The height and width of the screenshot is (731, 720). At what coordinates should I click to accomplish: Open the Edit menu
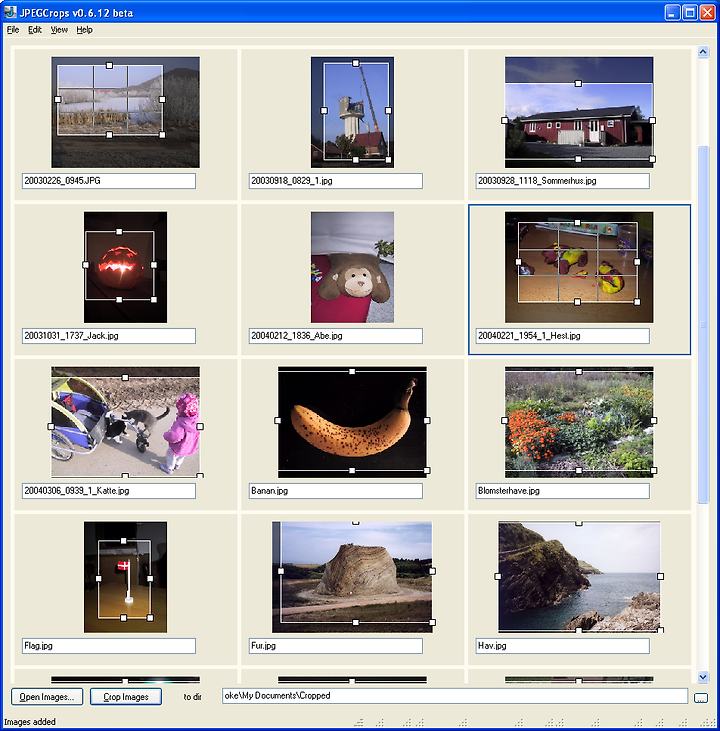click(x=35, y=30)
